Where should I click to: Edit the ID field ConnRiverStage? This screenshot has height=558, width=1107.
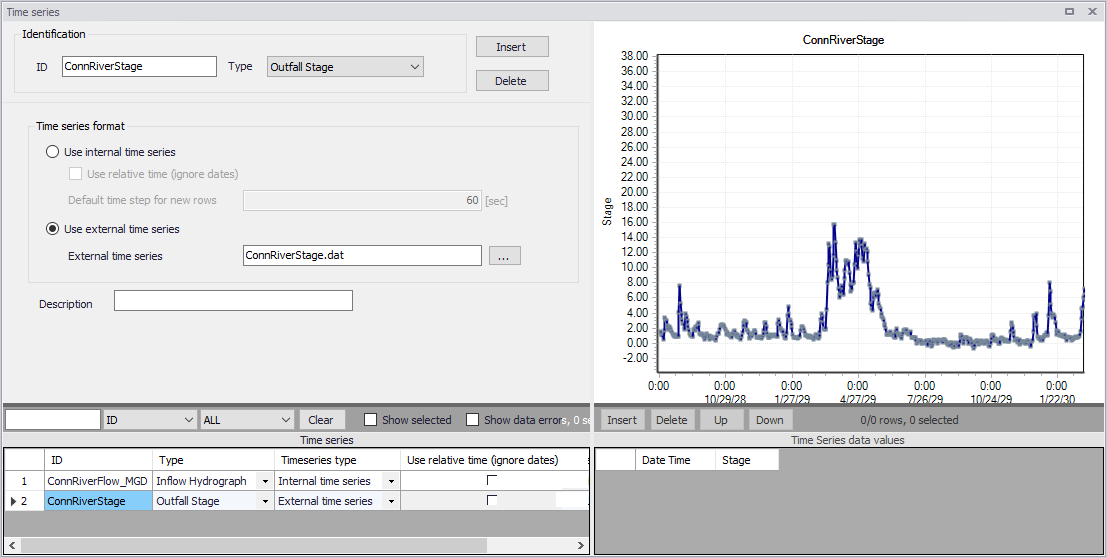[139, 66]
